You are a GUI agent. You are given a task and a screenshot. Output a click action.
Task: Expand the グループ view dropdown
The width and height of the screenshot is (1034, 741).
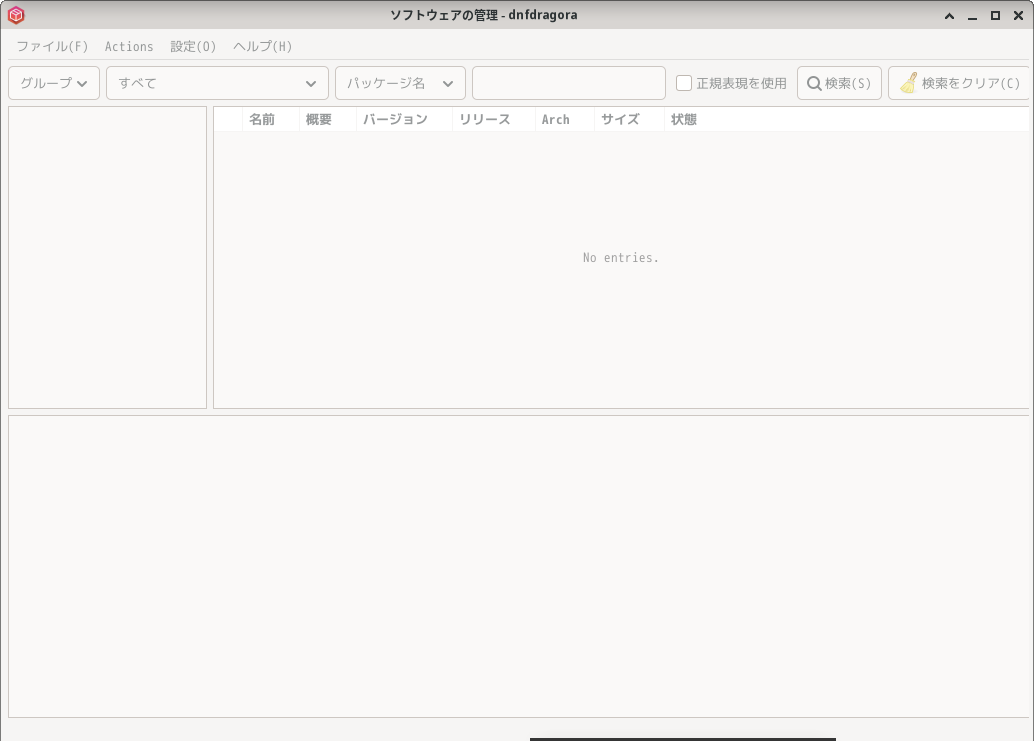click(54, 83)
